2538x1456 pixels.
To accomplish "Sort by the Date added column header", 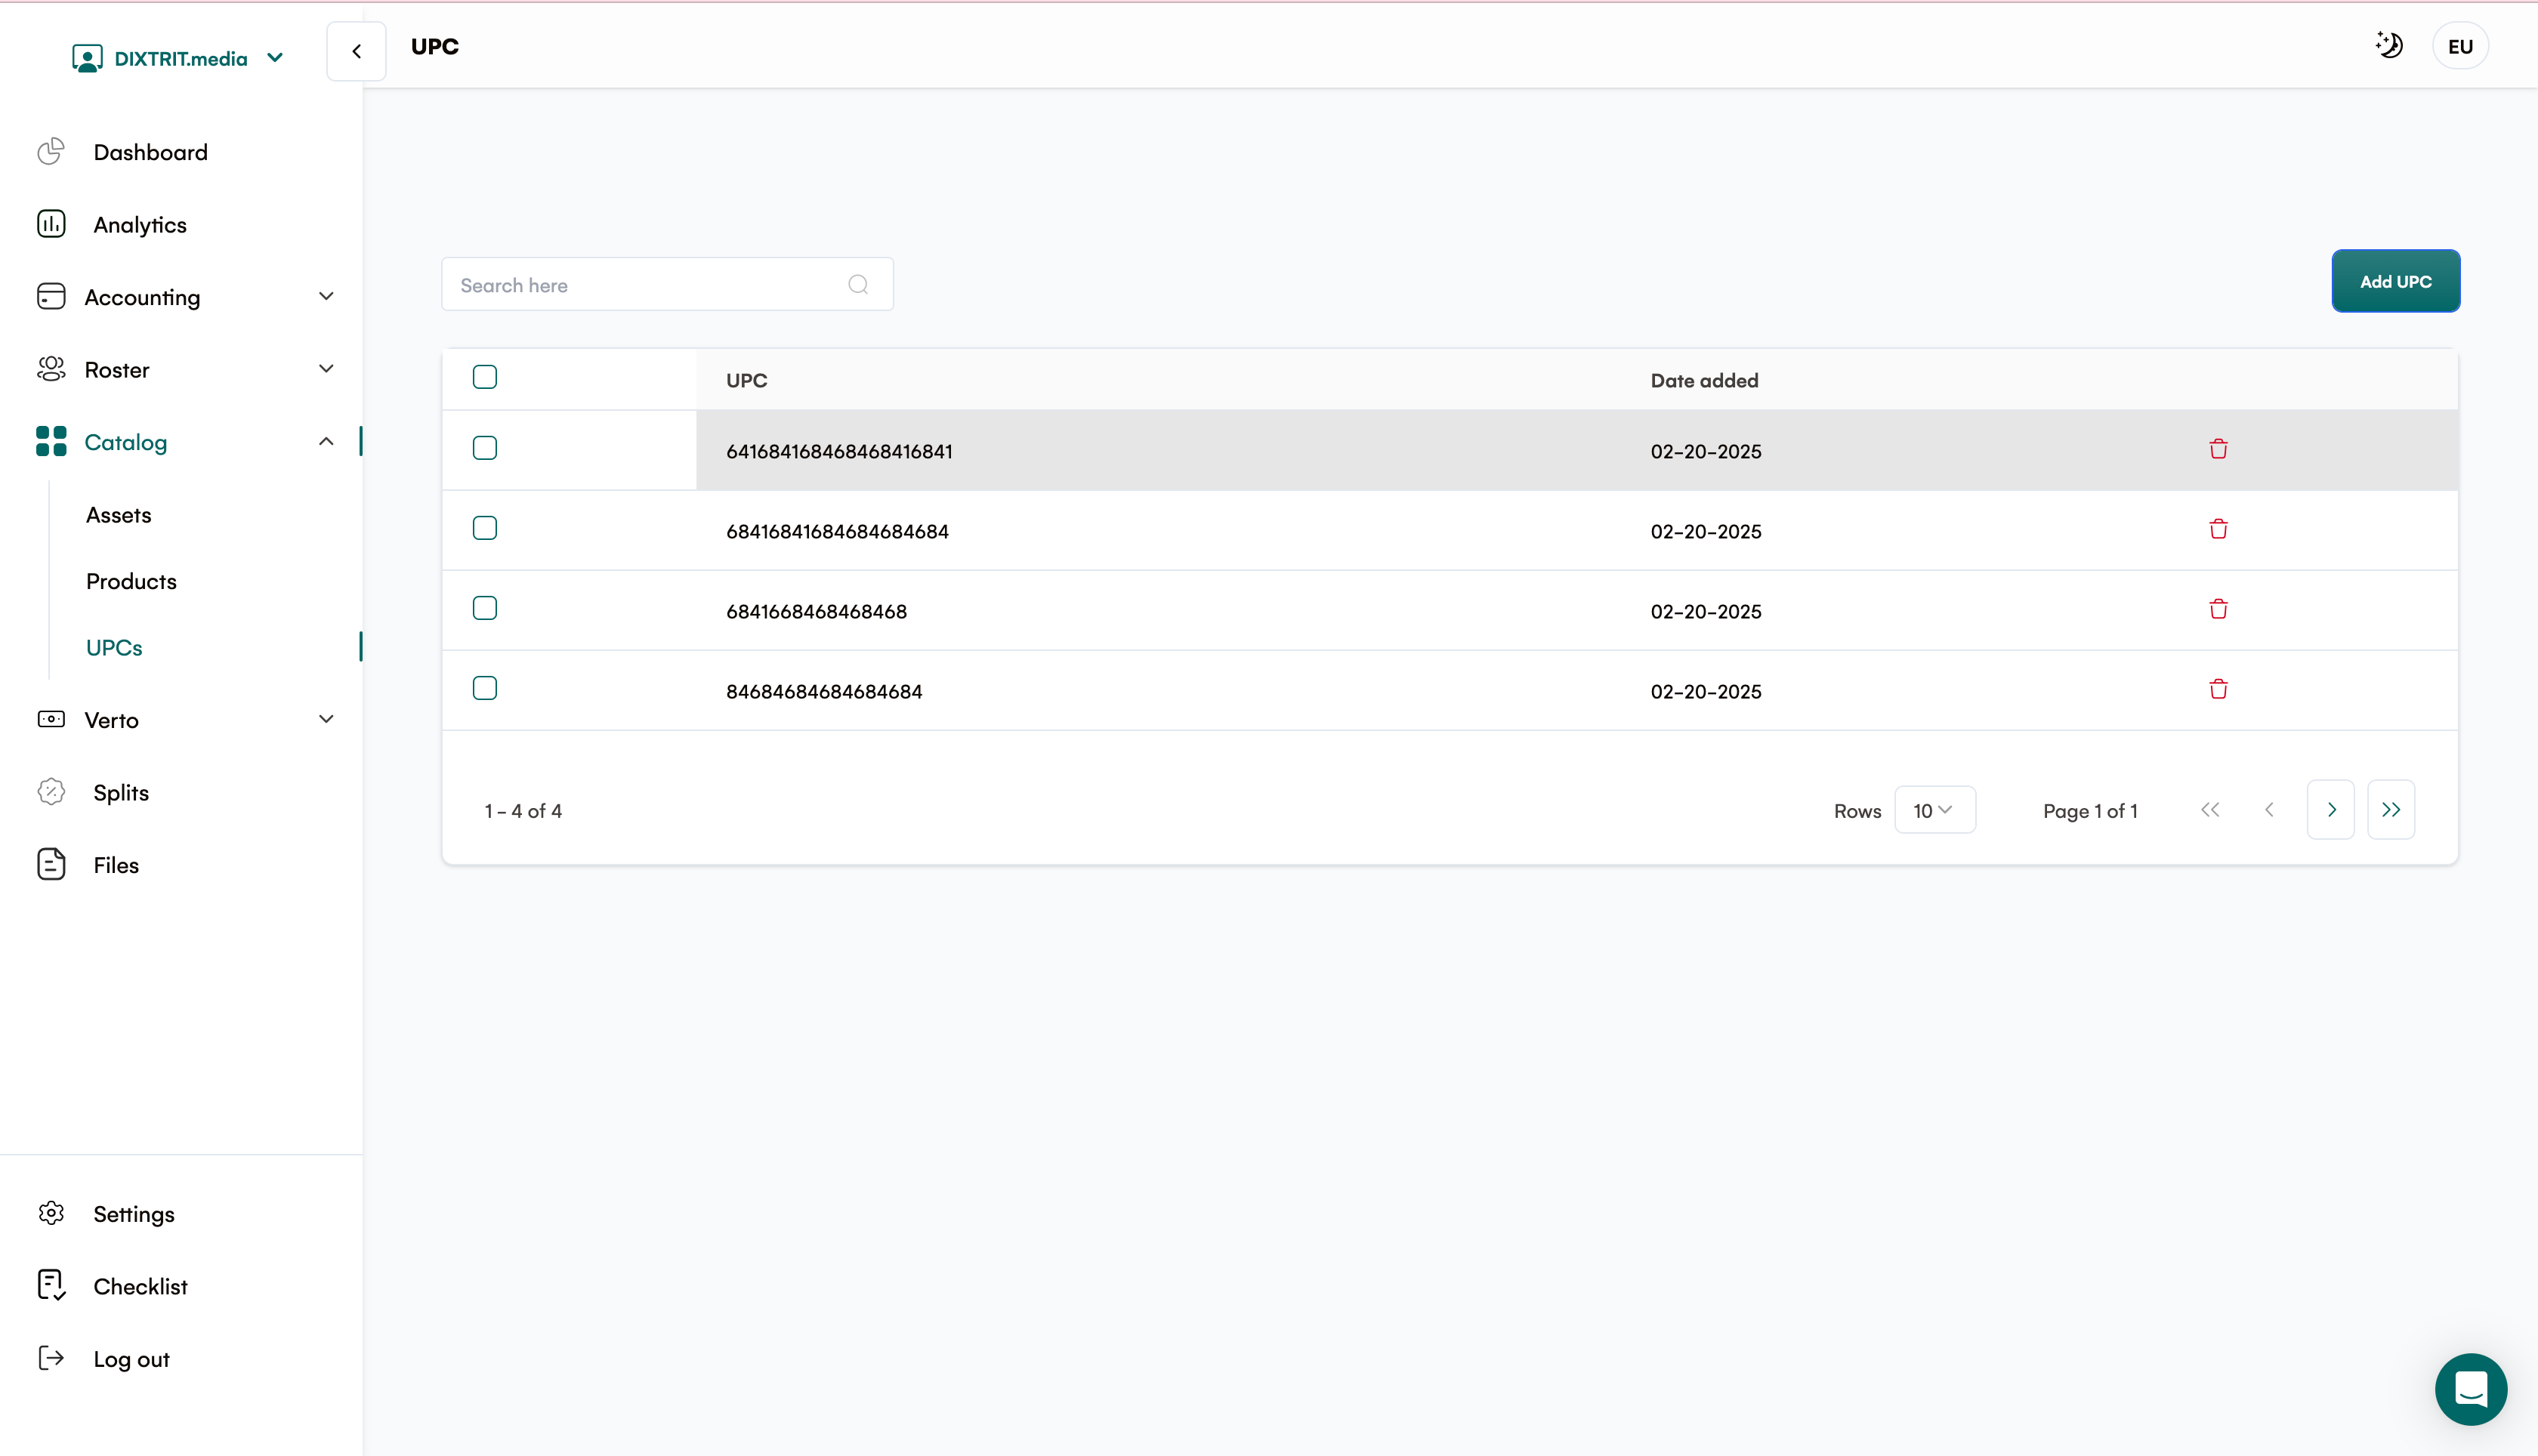I will point(1704,380).
